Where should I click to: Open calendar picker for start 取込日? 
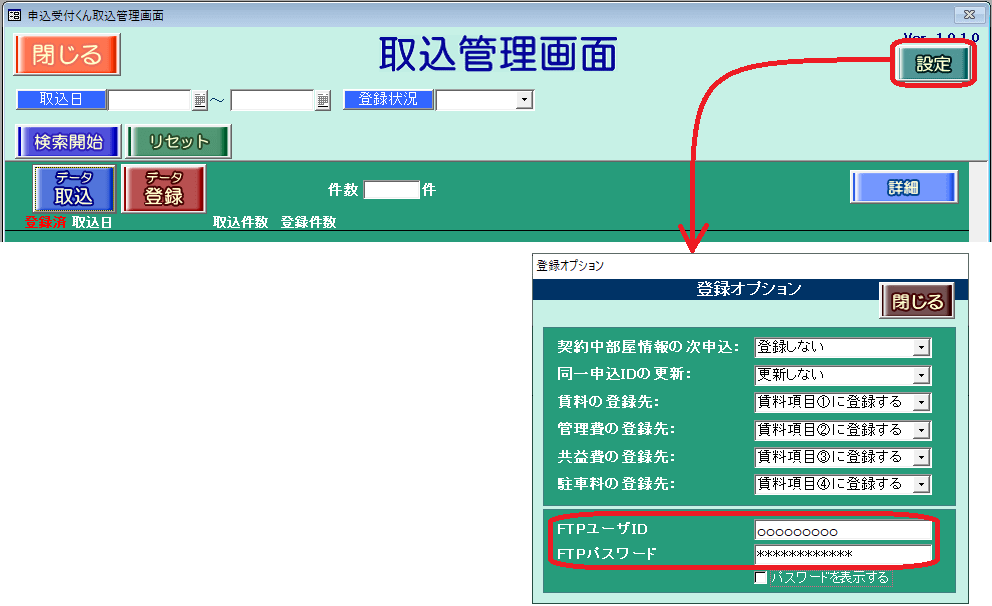click(x=200, y=100)
